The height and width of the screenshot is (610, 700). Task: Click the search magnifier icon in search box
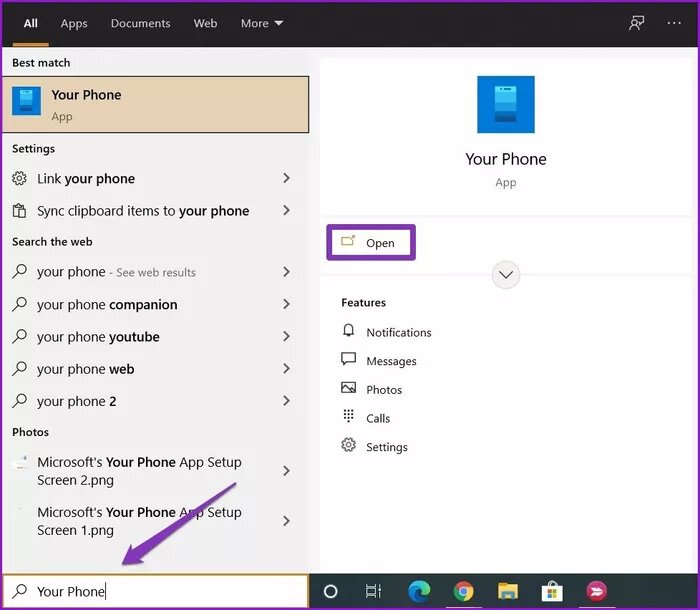pyautogui.click(x=19, y=591)
